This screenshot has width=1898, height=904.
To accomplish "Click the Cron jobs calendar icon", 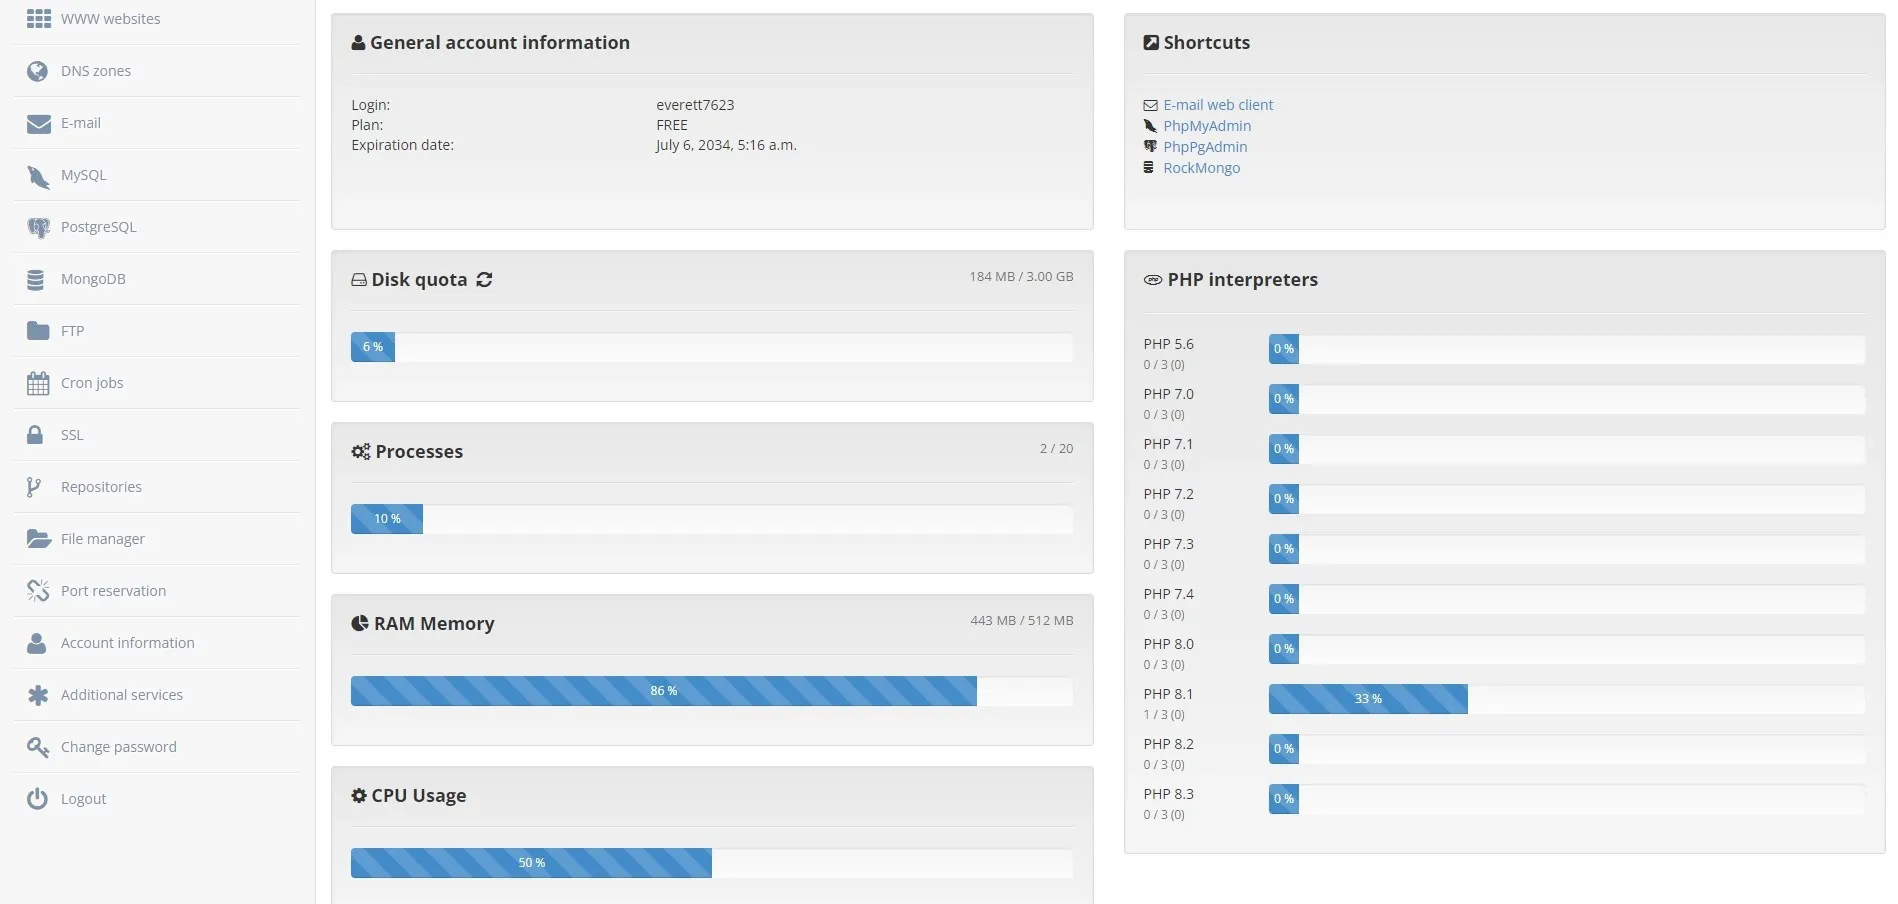I will [38, 383].
